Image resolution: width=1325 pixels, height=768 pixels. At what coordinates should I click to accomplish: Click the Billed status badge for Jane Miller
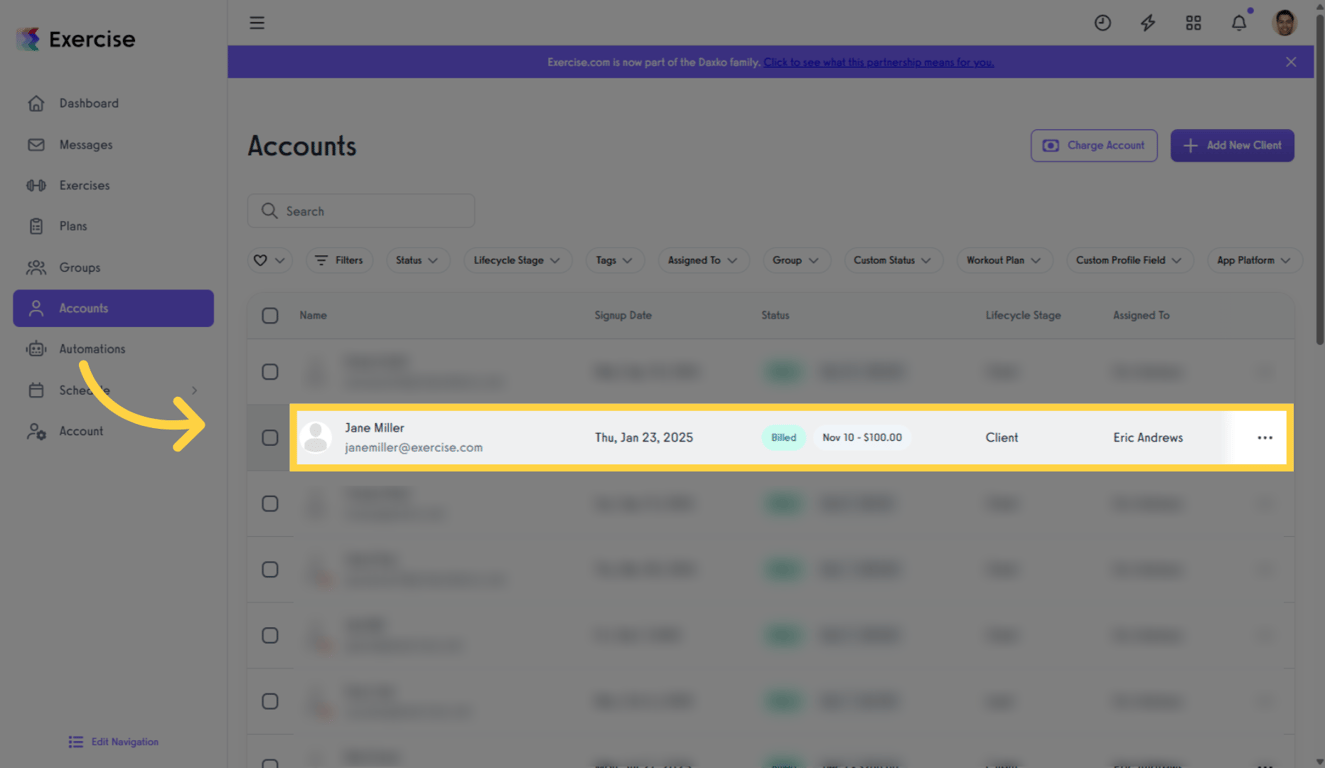pyautogui.click(x=783, y=437)
